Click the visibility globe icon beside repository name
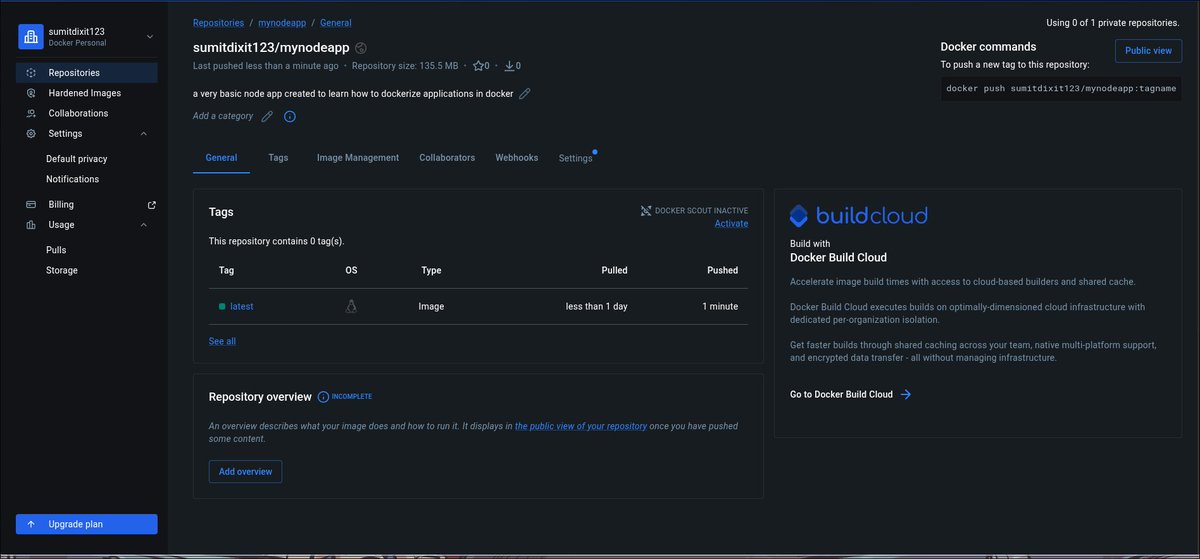The image size is (1200, 559). pos(361,47)
